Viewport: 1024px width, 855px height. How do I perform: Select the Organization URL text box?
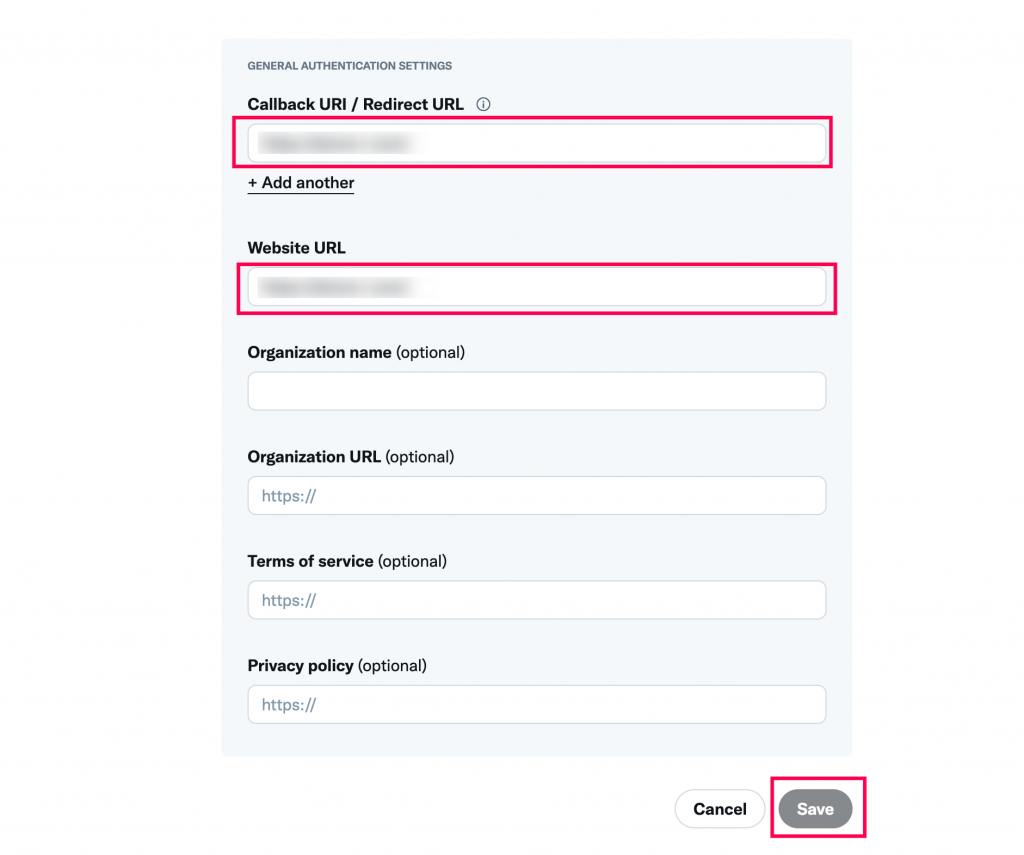[x=537, y=496]
